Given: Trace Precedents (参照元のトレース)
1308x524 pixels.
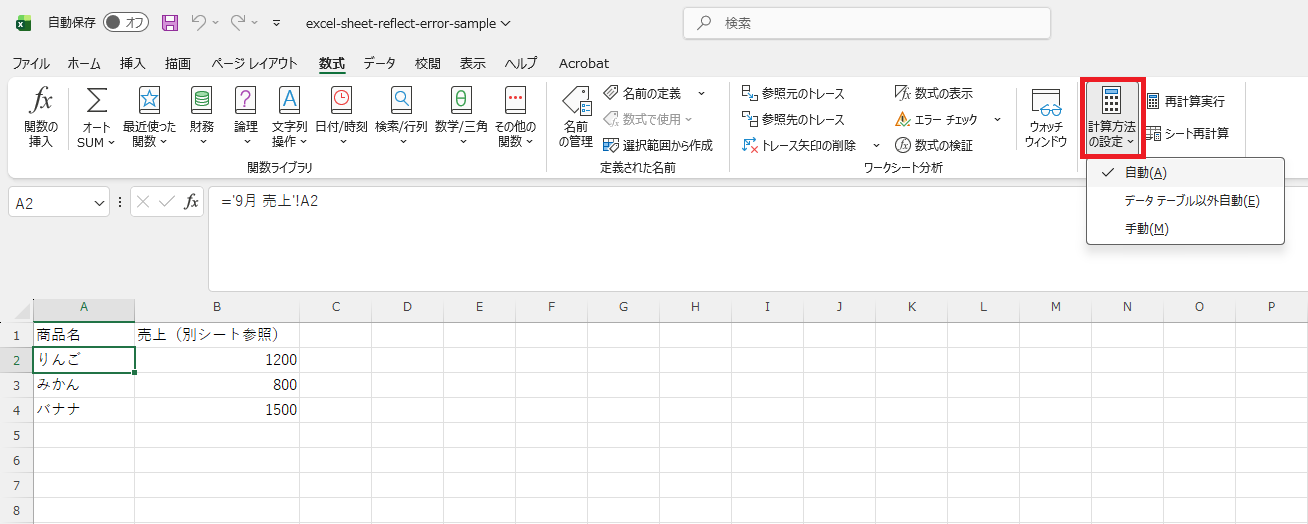Looking at the screenshot, I should click(793, 93).
